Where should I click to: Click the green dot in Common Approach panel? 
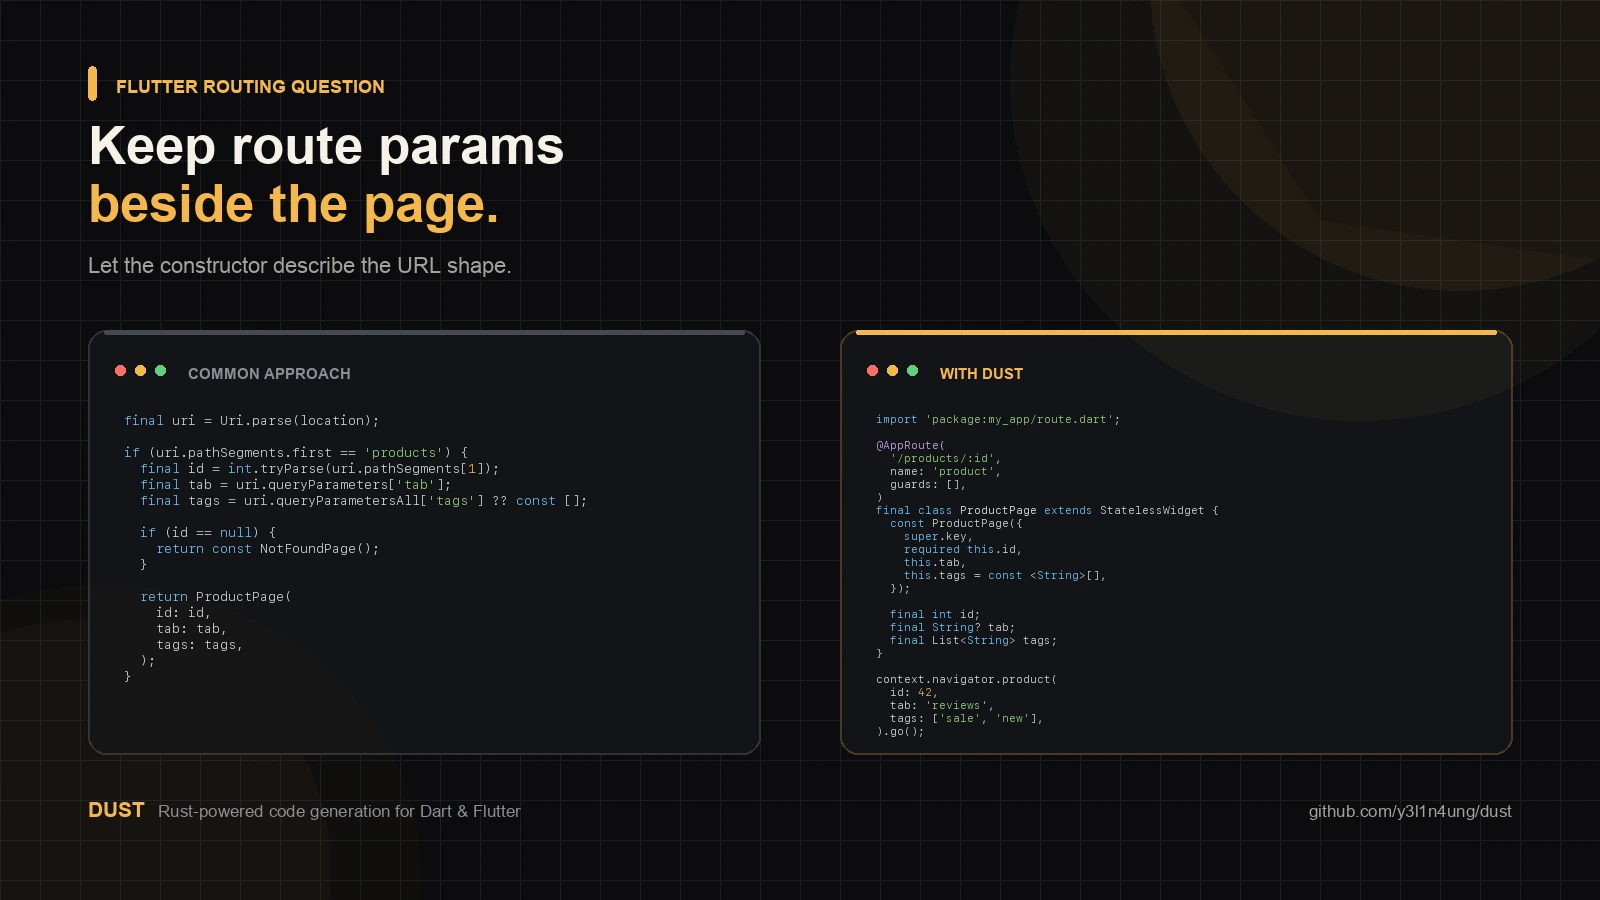160,371
